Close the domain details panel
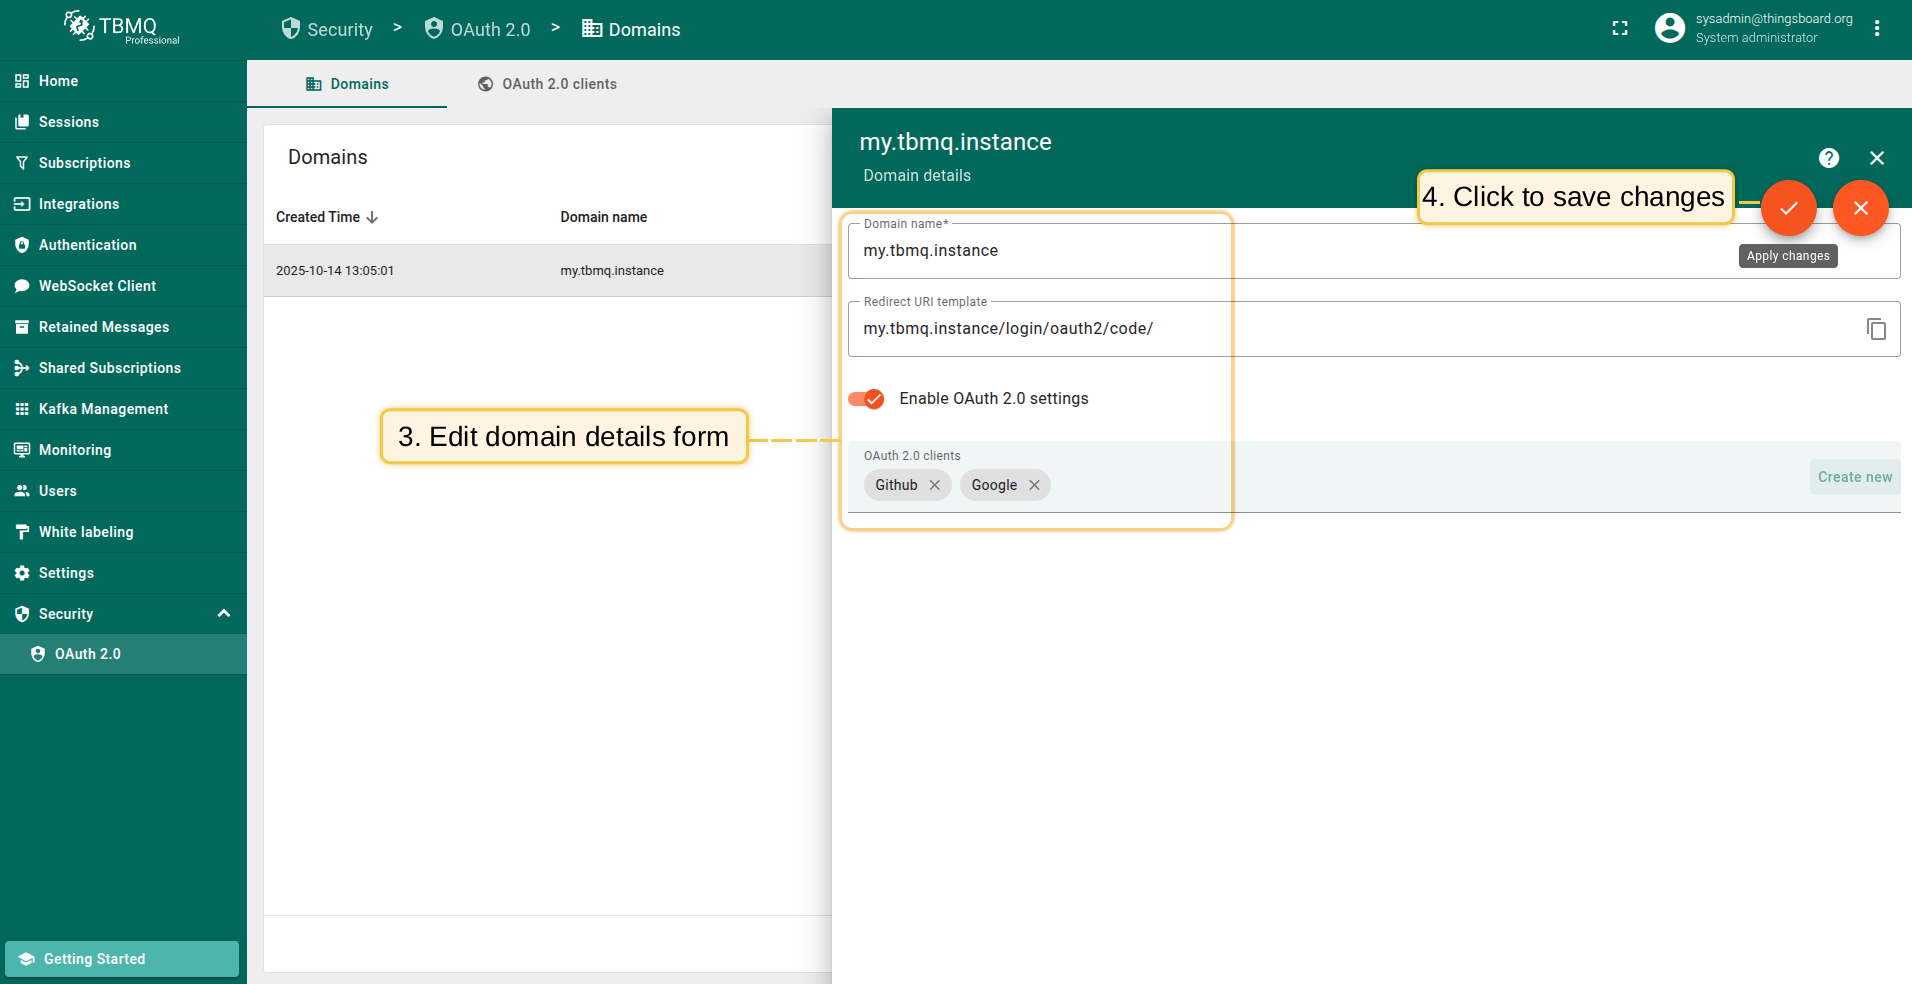The height and width of the screenshot is (984, 1912). point(1876,158)
